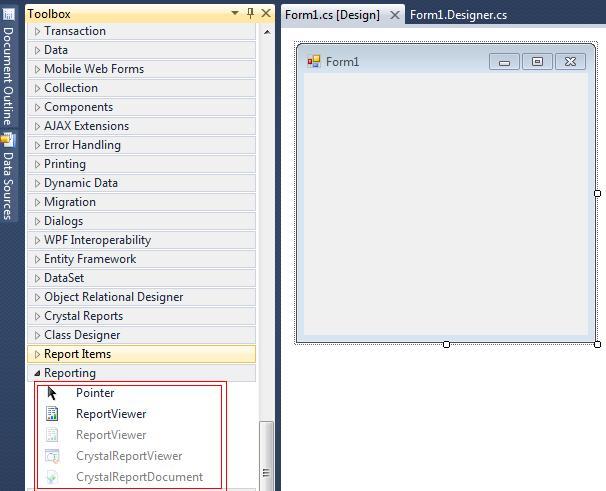Click the Form1 bottom-edge resize handle
606x491 pixels.
point(446,344)
